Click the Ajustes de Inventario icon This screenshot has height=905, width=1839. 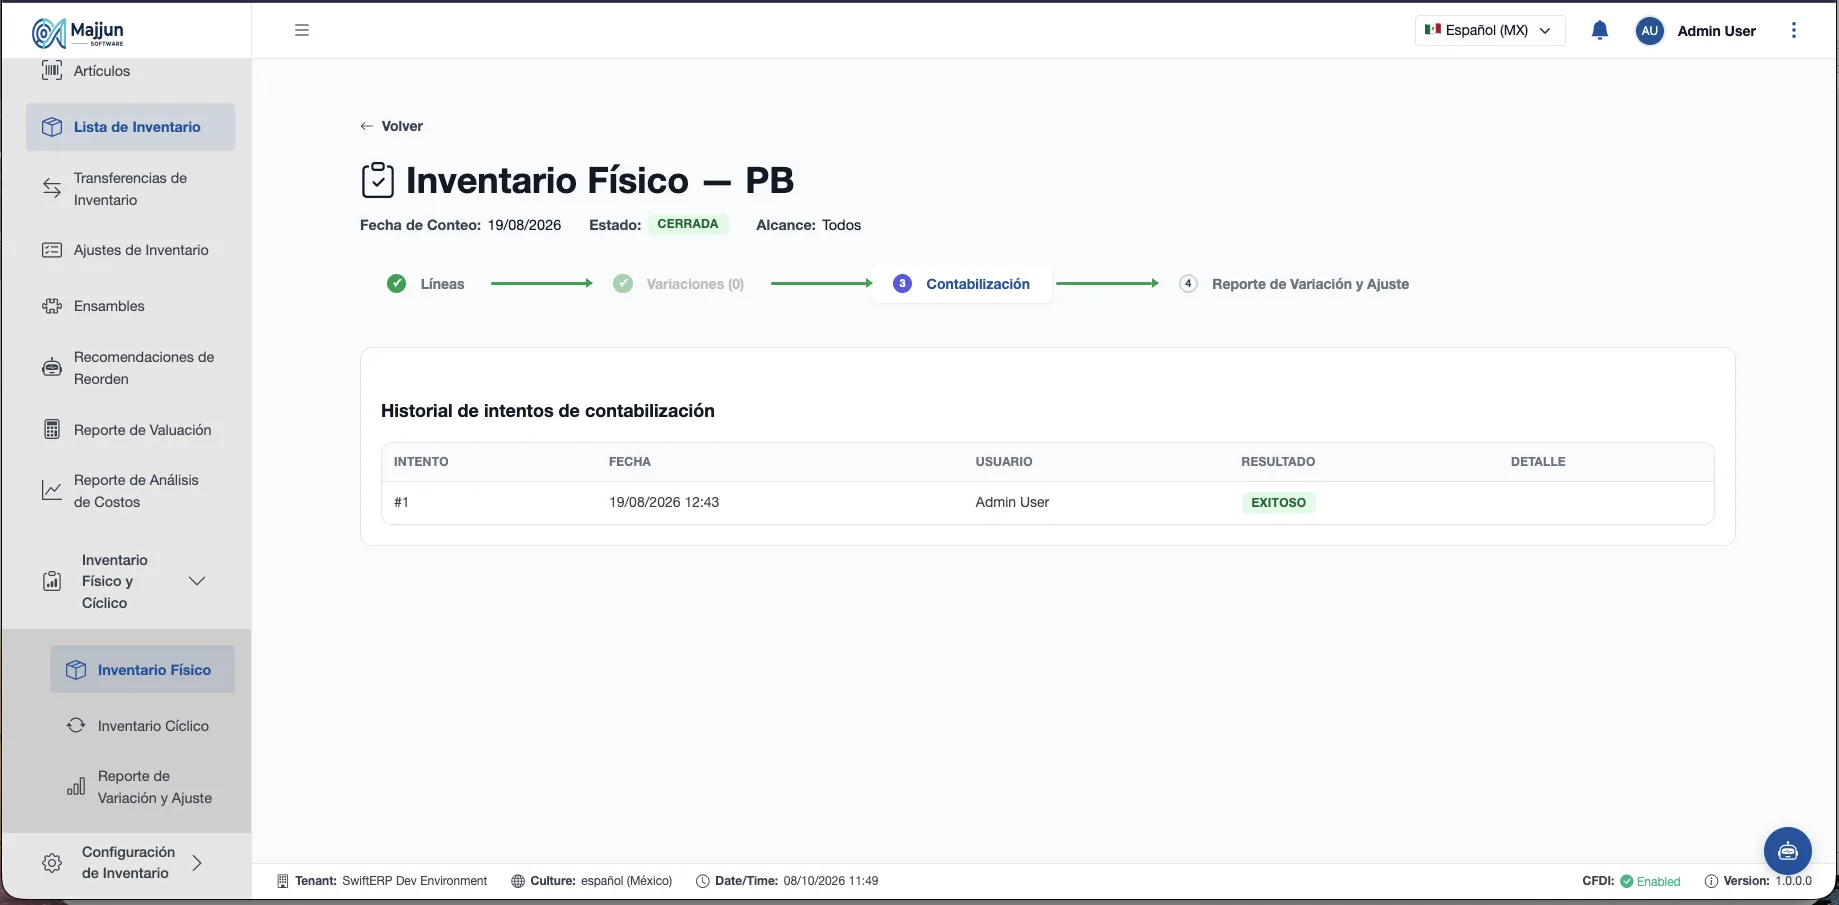click(52, 250)
